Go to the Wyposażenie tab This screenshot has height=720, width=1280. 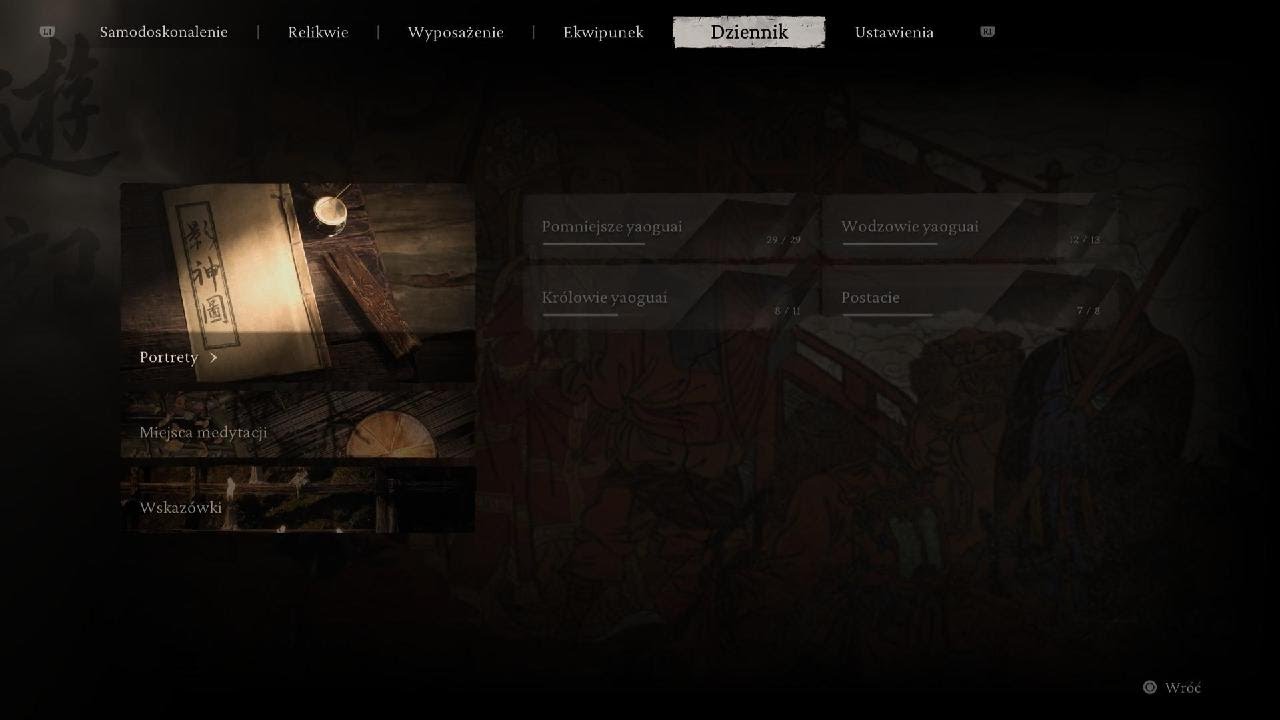point(456,32)
